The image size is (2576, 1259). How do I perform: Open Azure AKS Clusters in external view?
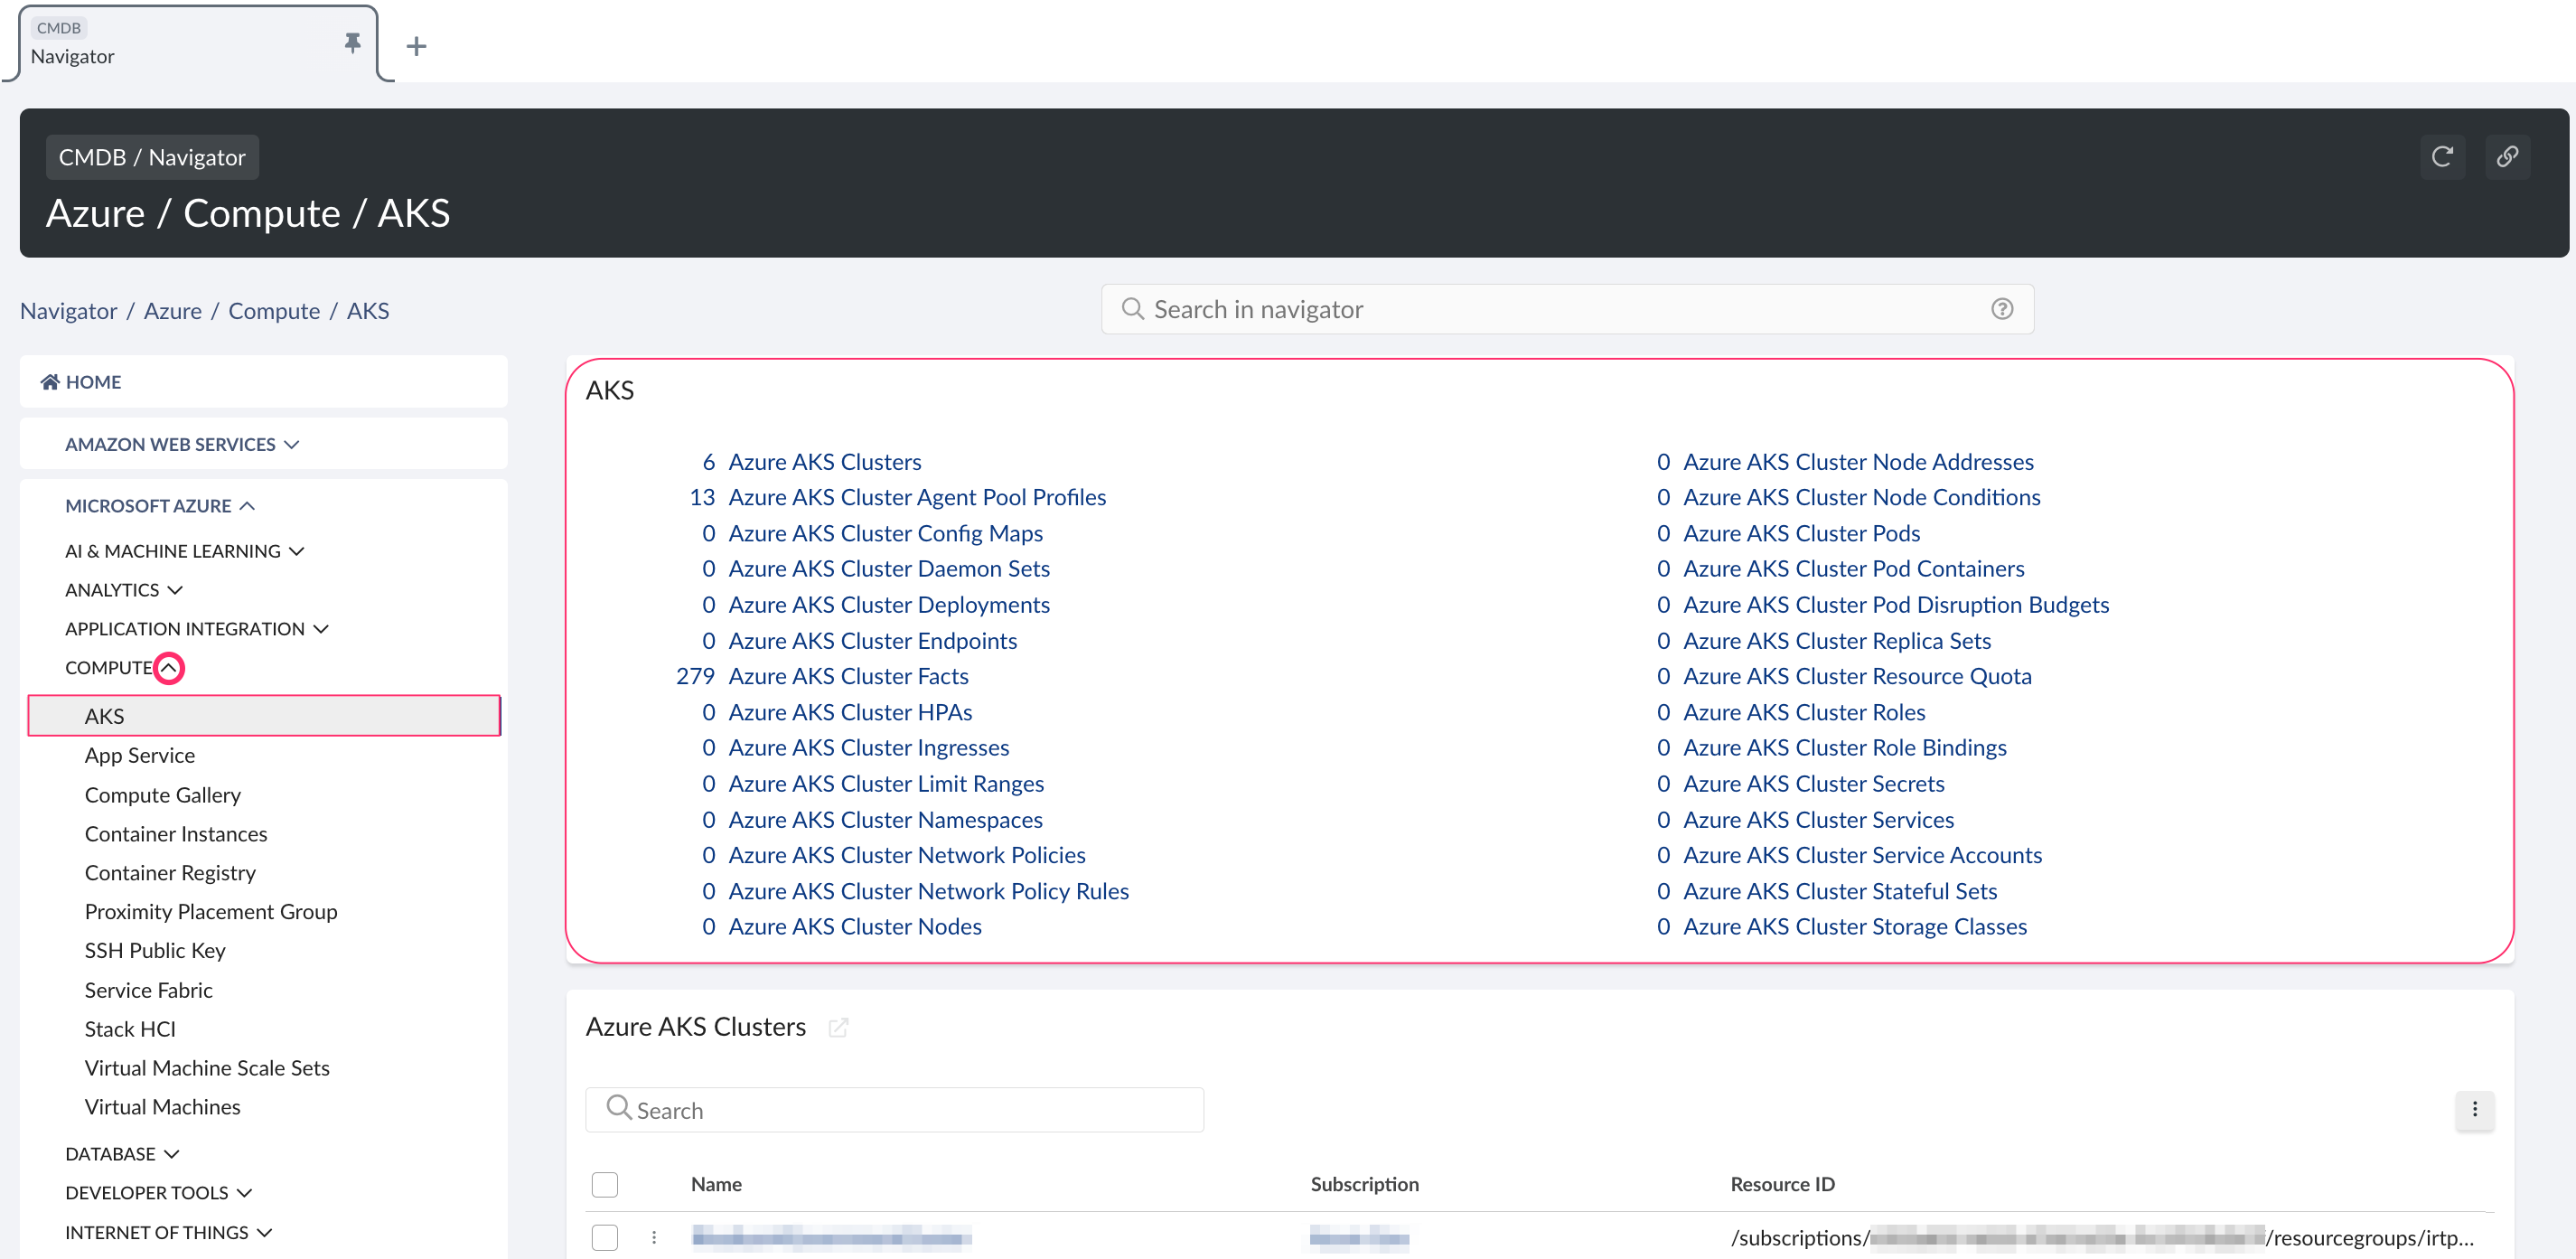[x=839, y=1027]
